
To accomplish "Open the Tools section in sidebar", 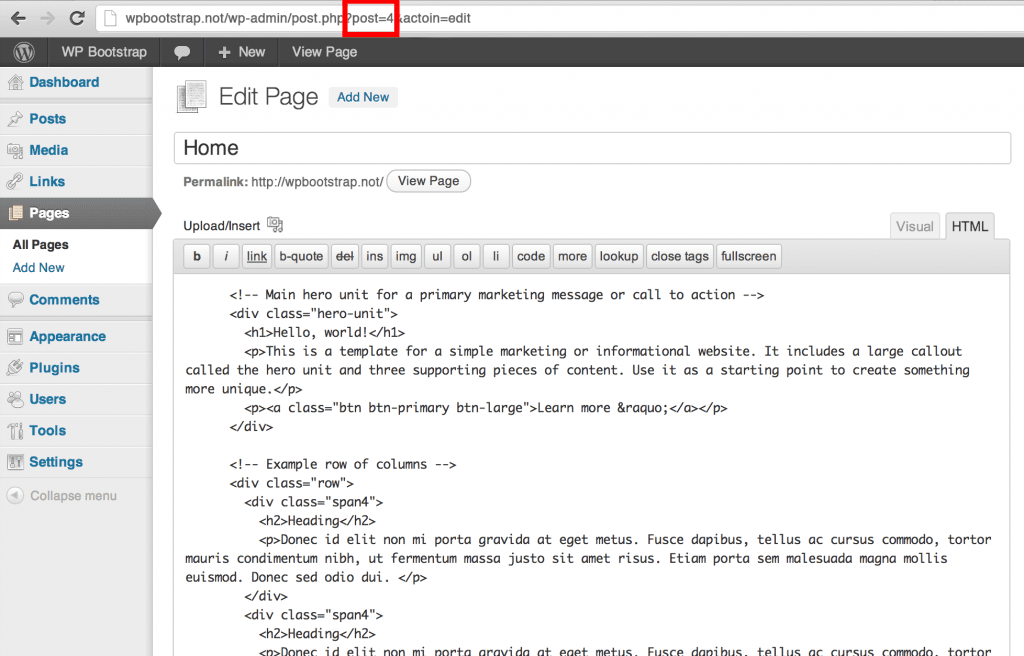I will pos(47,431).
